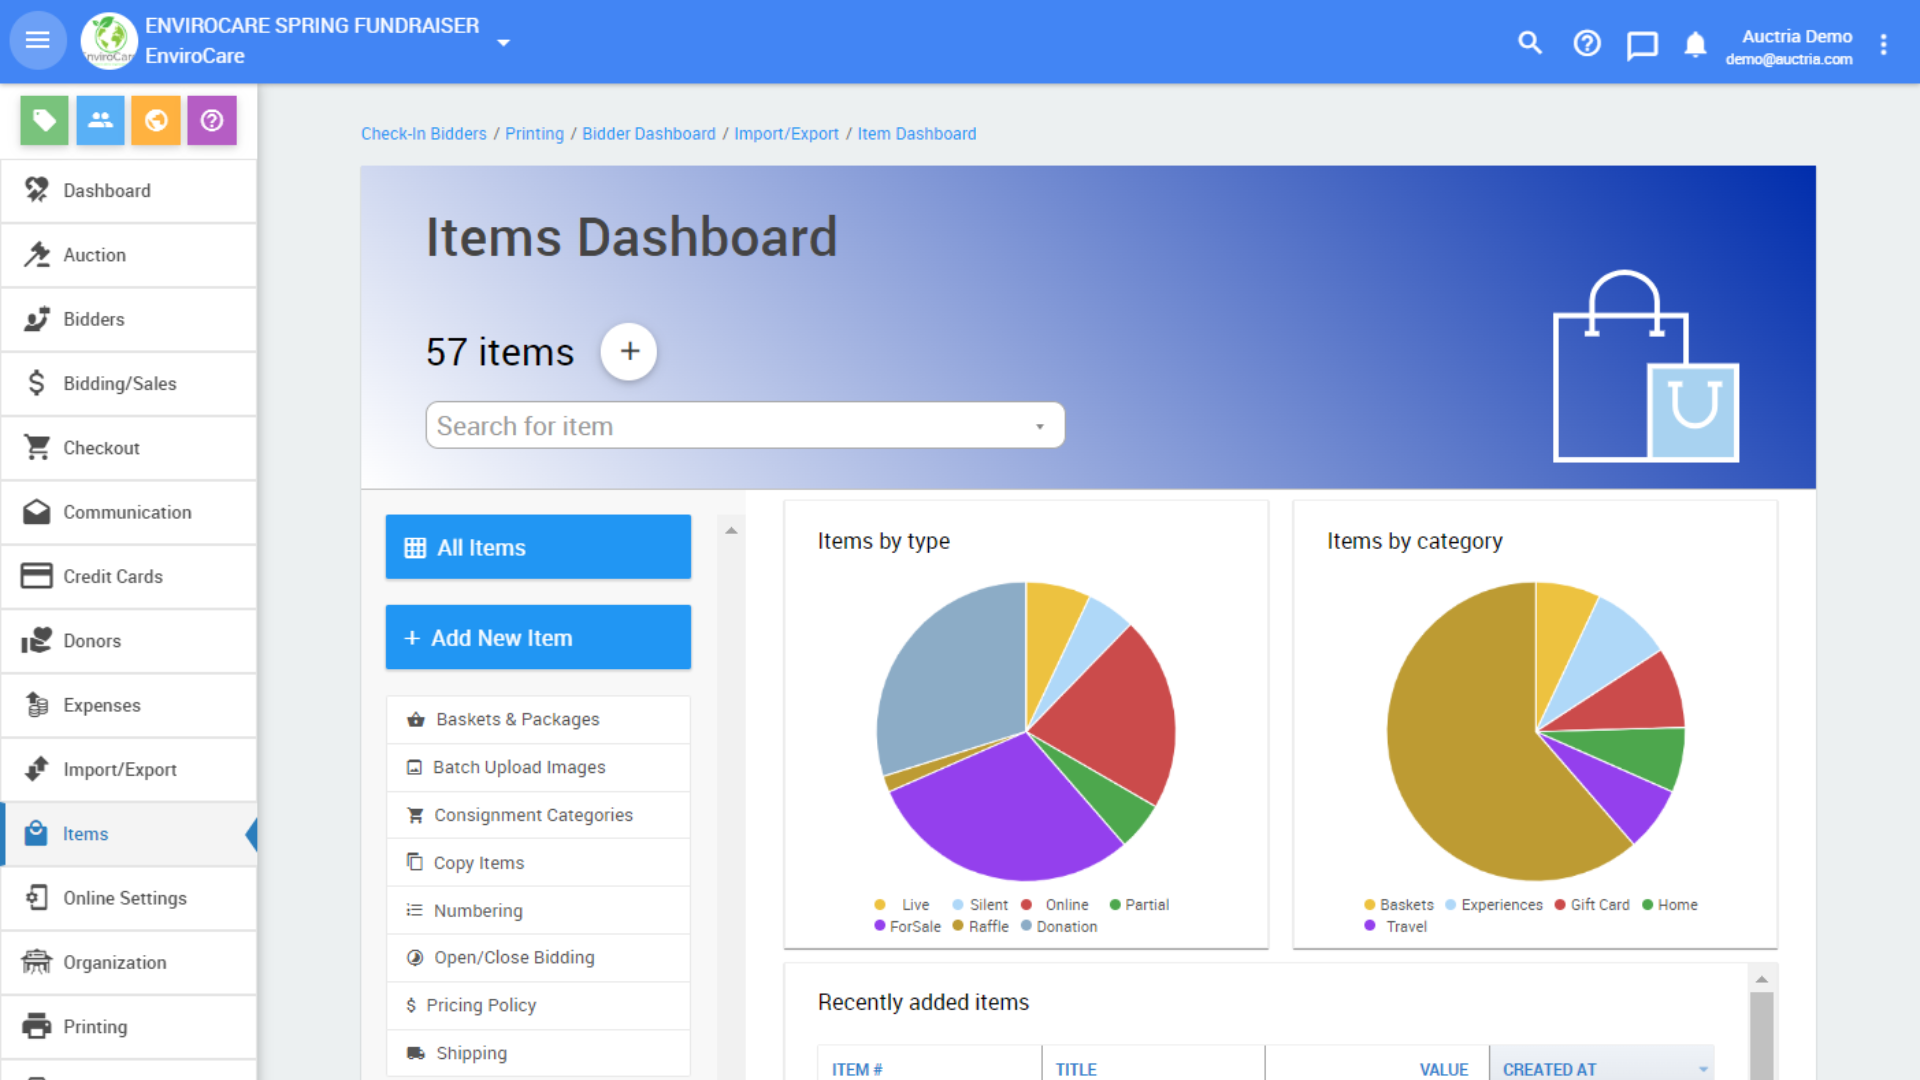The width and height of the screenshot is (1920, 1080).
Task: Click the Add New Item button
Action: [538, 637]
